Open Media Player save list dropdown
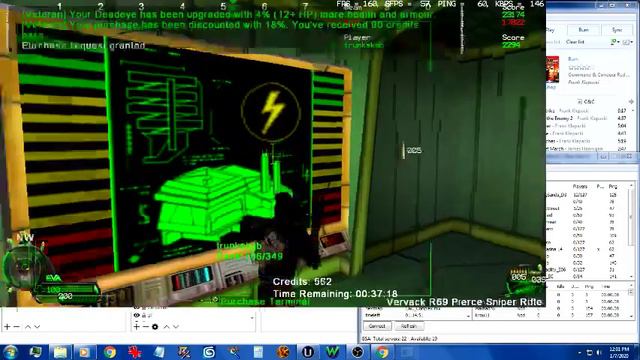Image resolution: width=640 pixels, height=360 pixels. [614, 42]
